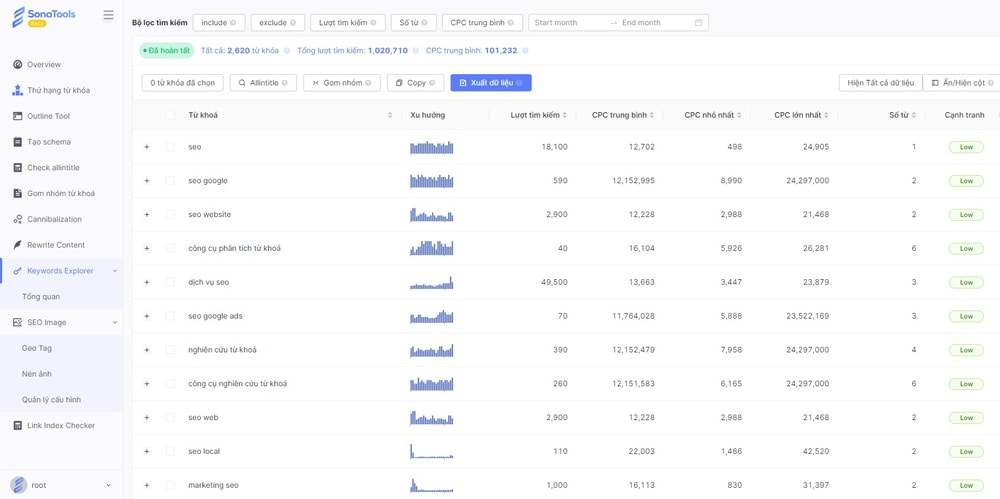Expand the marketing seo row
1000x499 pixels.
pos(147,485)
